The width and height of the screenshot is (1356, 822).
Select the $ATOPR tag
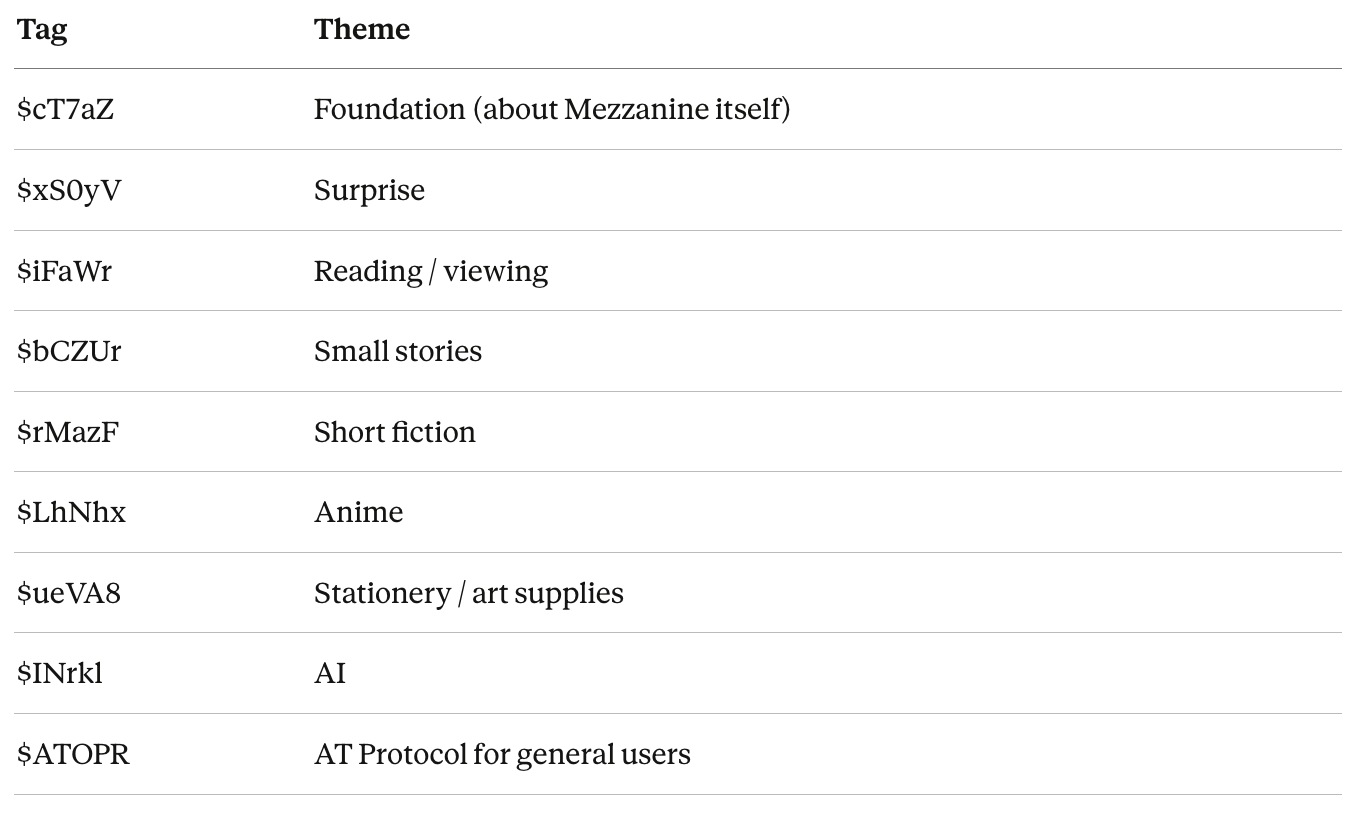73,754
